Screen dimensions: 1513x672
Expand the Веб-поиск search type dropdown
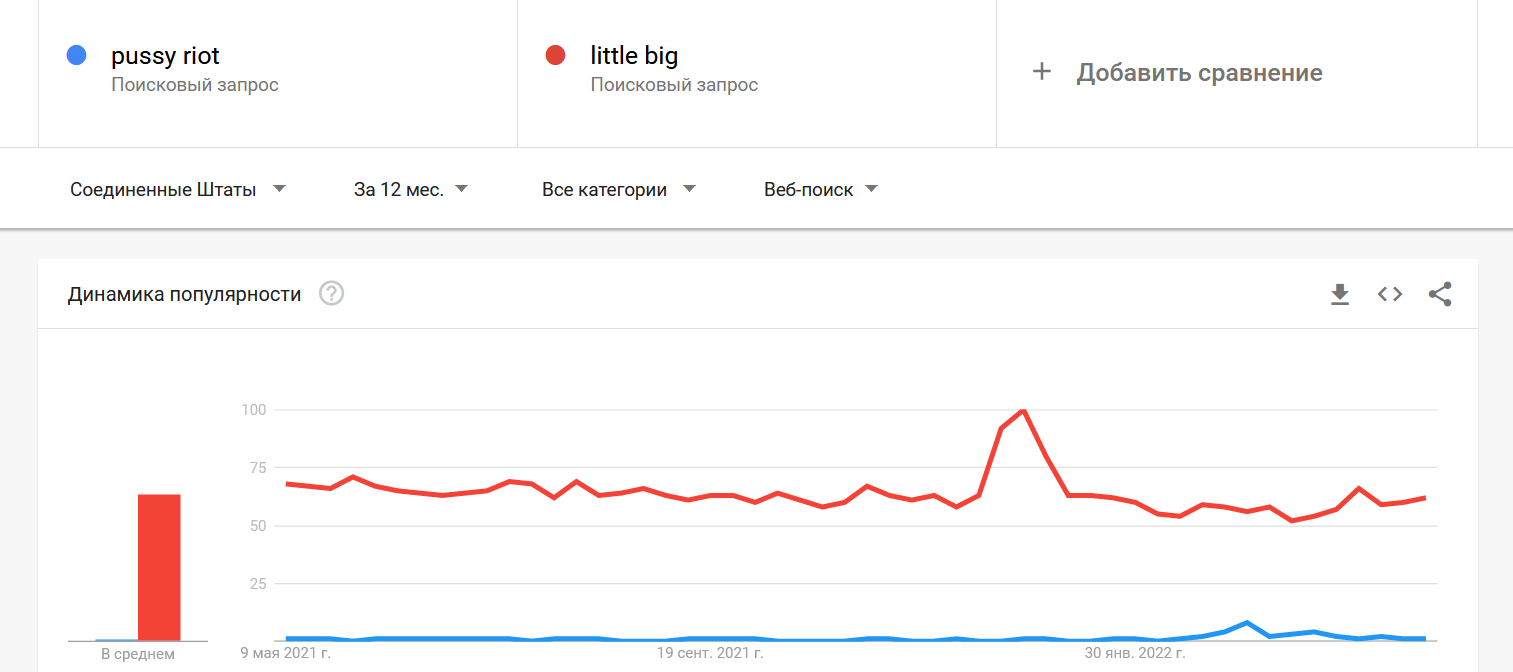[820, 189]
